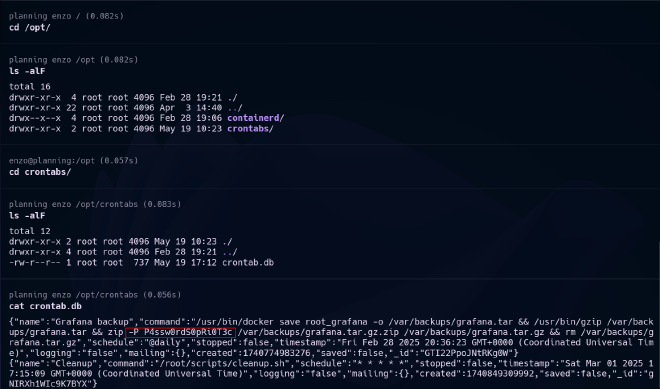Click timestamp 'Fri Feb 28 2025 20:36:23'
The width and height of the screenshot is (660, 389).
pos(401,343)
